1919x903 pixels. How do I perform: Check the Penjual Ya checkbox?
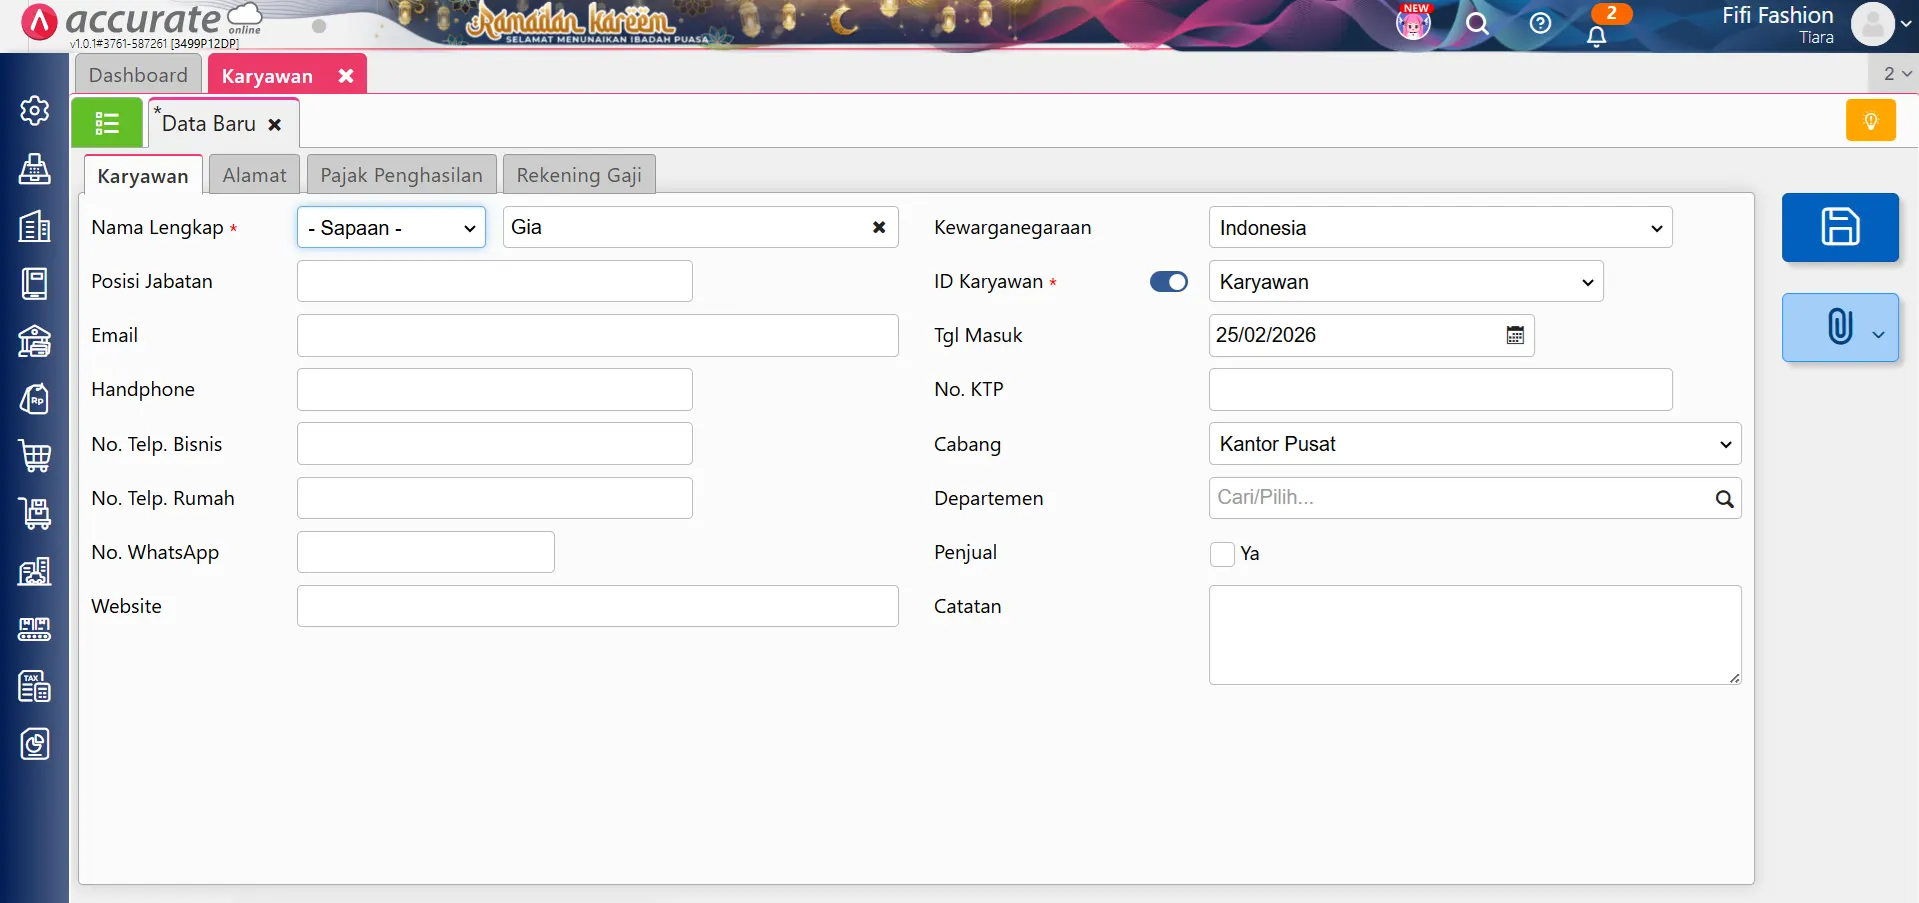1221,553
